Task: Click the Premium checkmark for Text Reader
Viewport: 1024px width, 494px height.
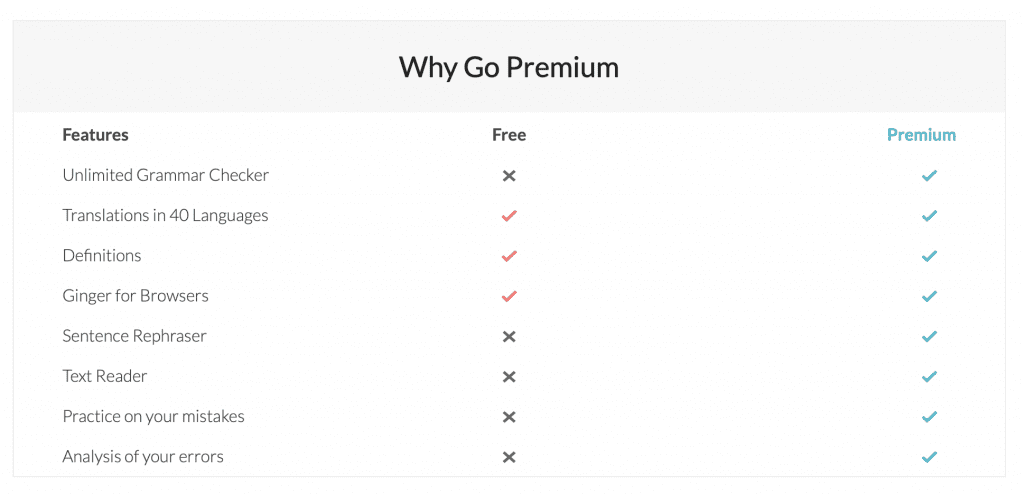Action: pos(929,377)
